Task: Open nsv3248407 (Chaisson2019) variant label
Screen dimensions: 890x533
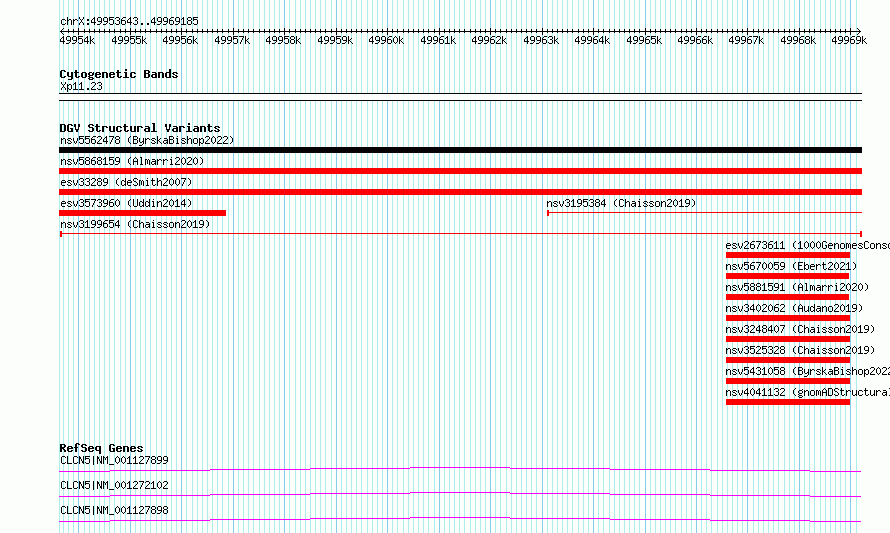Action: (800, 329)
